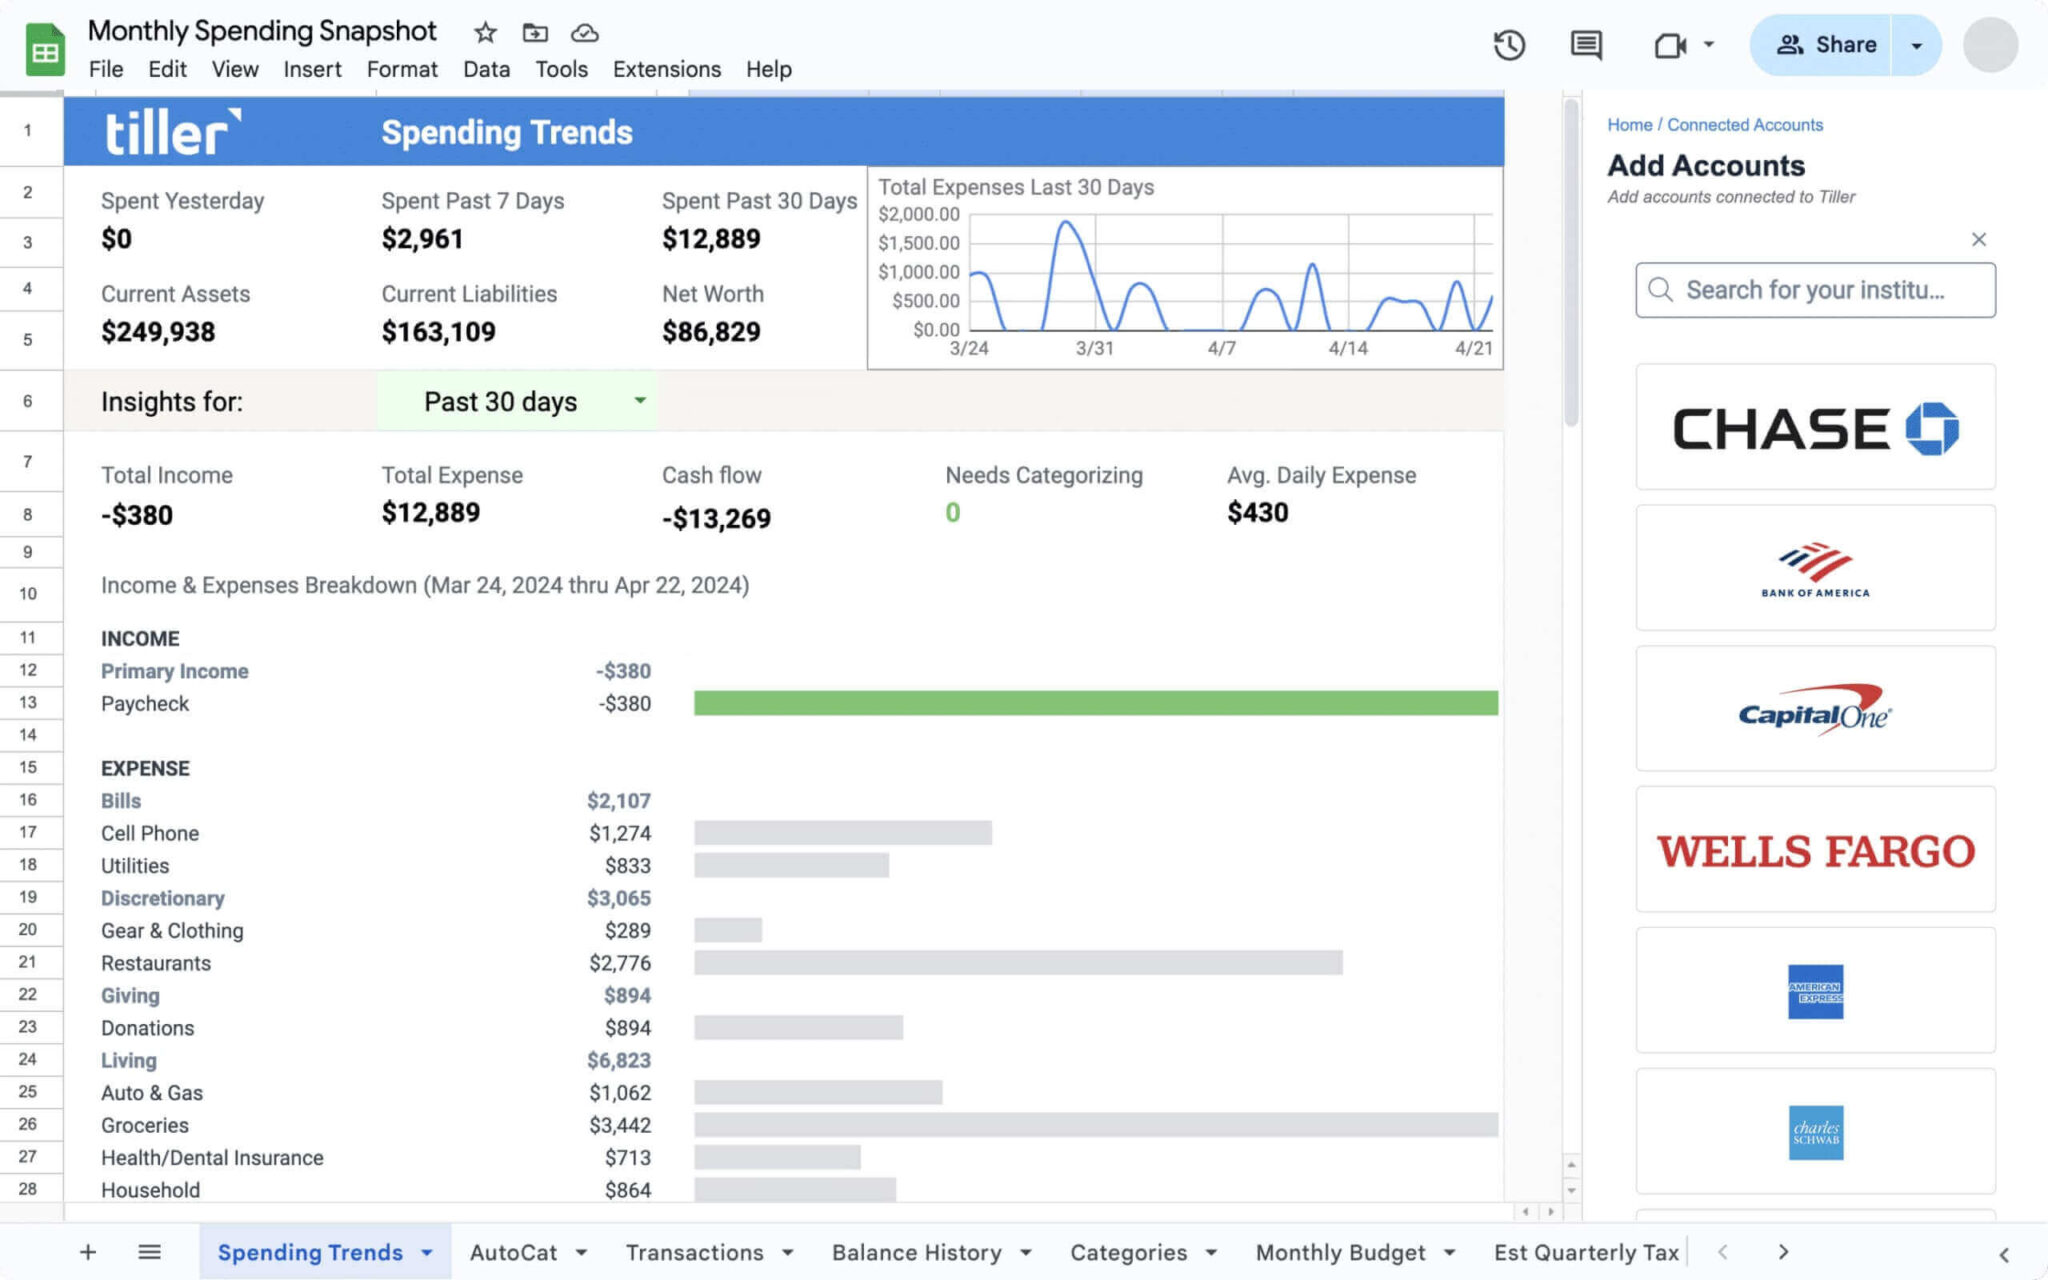2048x1280 pixels.
Task: Open the Past 30 days insights dropdown
Action: pyautogui.click(x=640, y=401)
